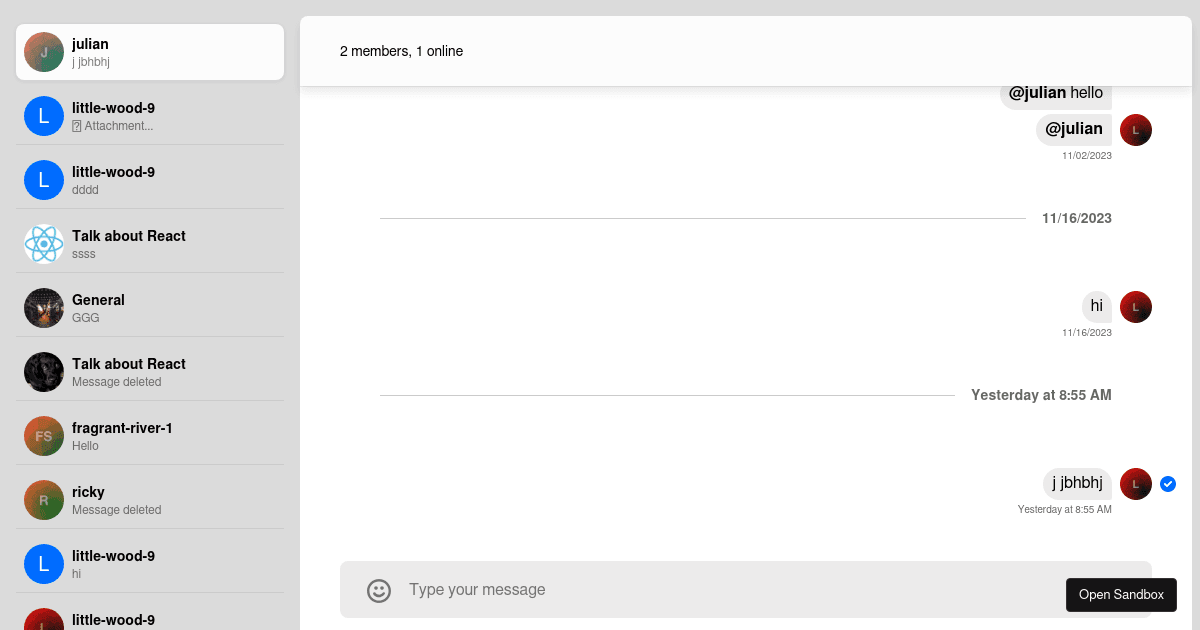This screenshot has height=630, width=1200.
Task: Select the General channel entry
Action: (x=150, y=308)
